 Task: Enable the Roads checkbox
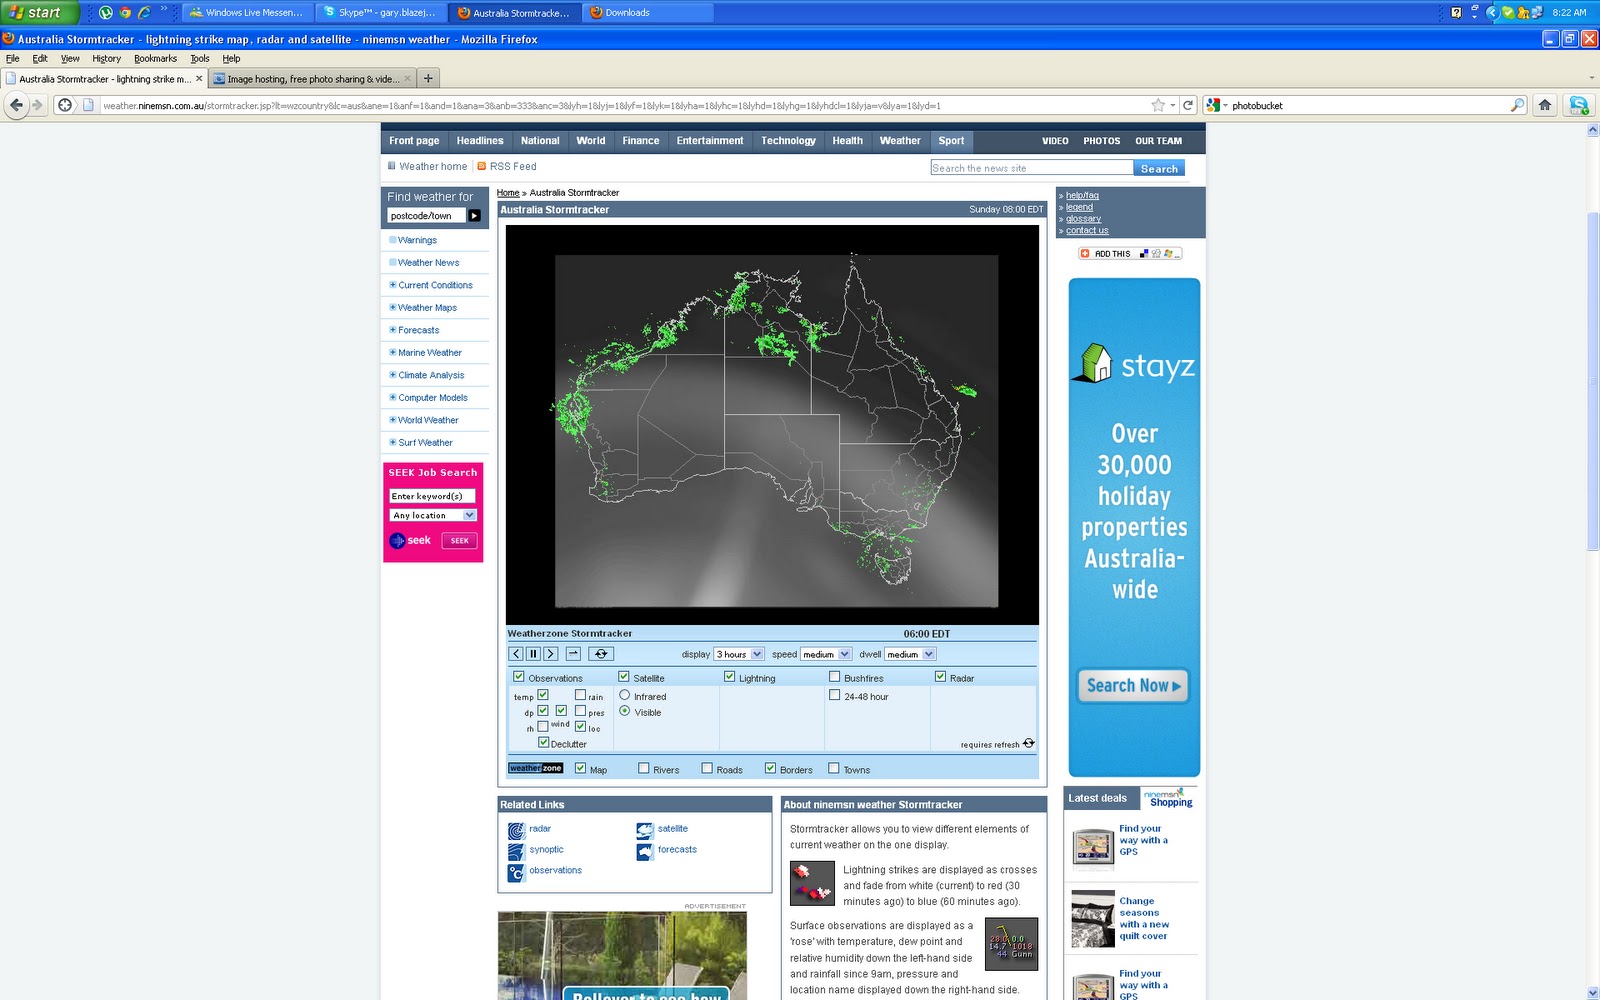pyautogui.click(x=707, y=768)
